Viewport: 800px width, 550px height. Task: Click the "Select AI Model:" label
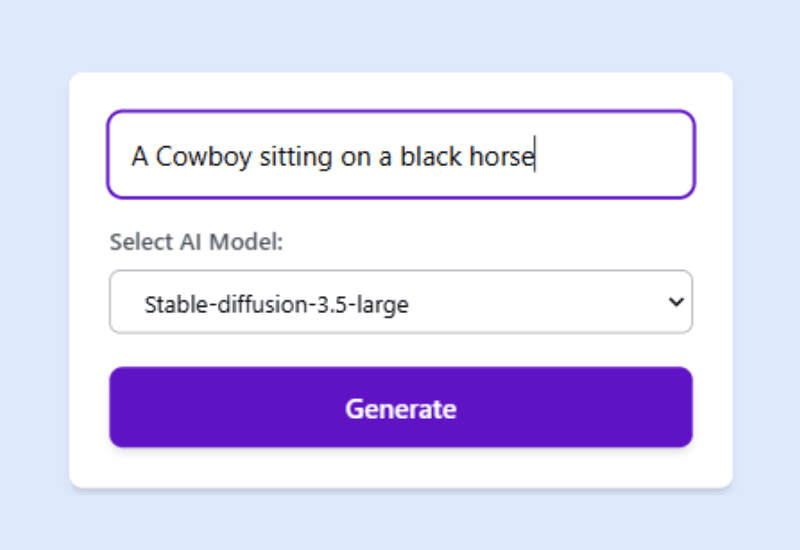[197, 242]
